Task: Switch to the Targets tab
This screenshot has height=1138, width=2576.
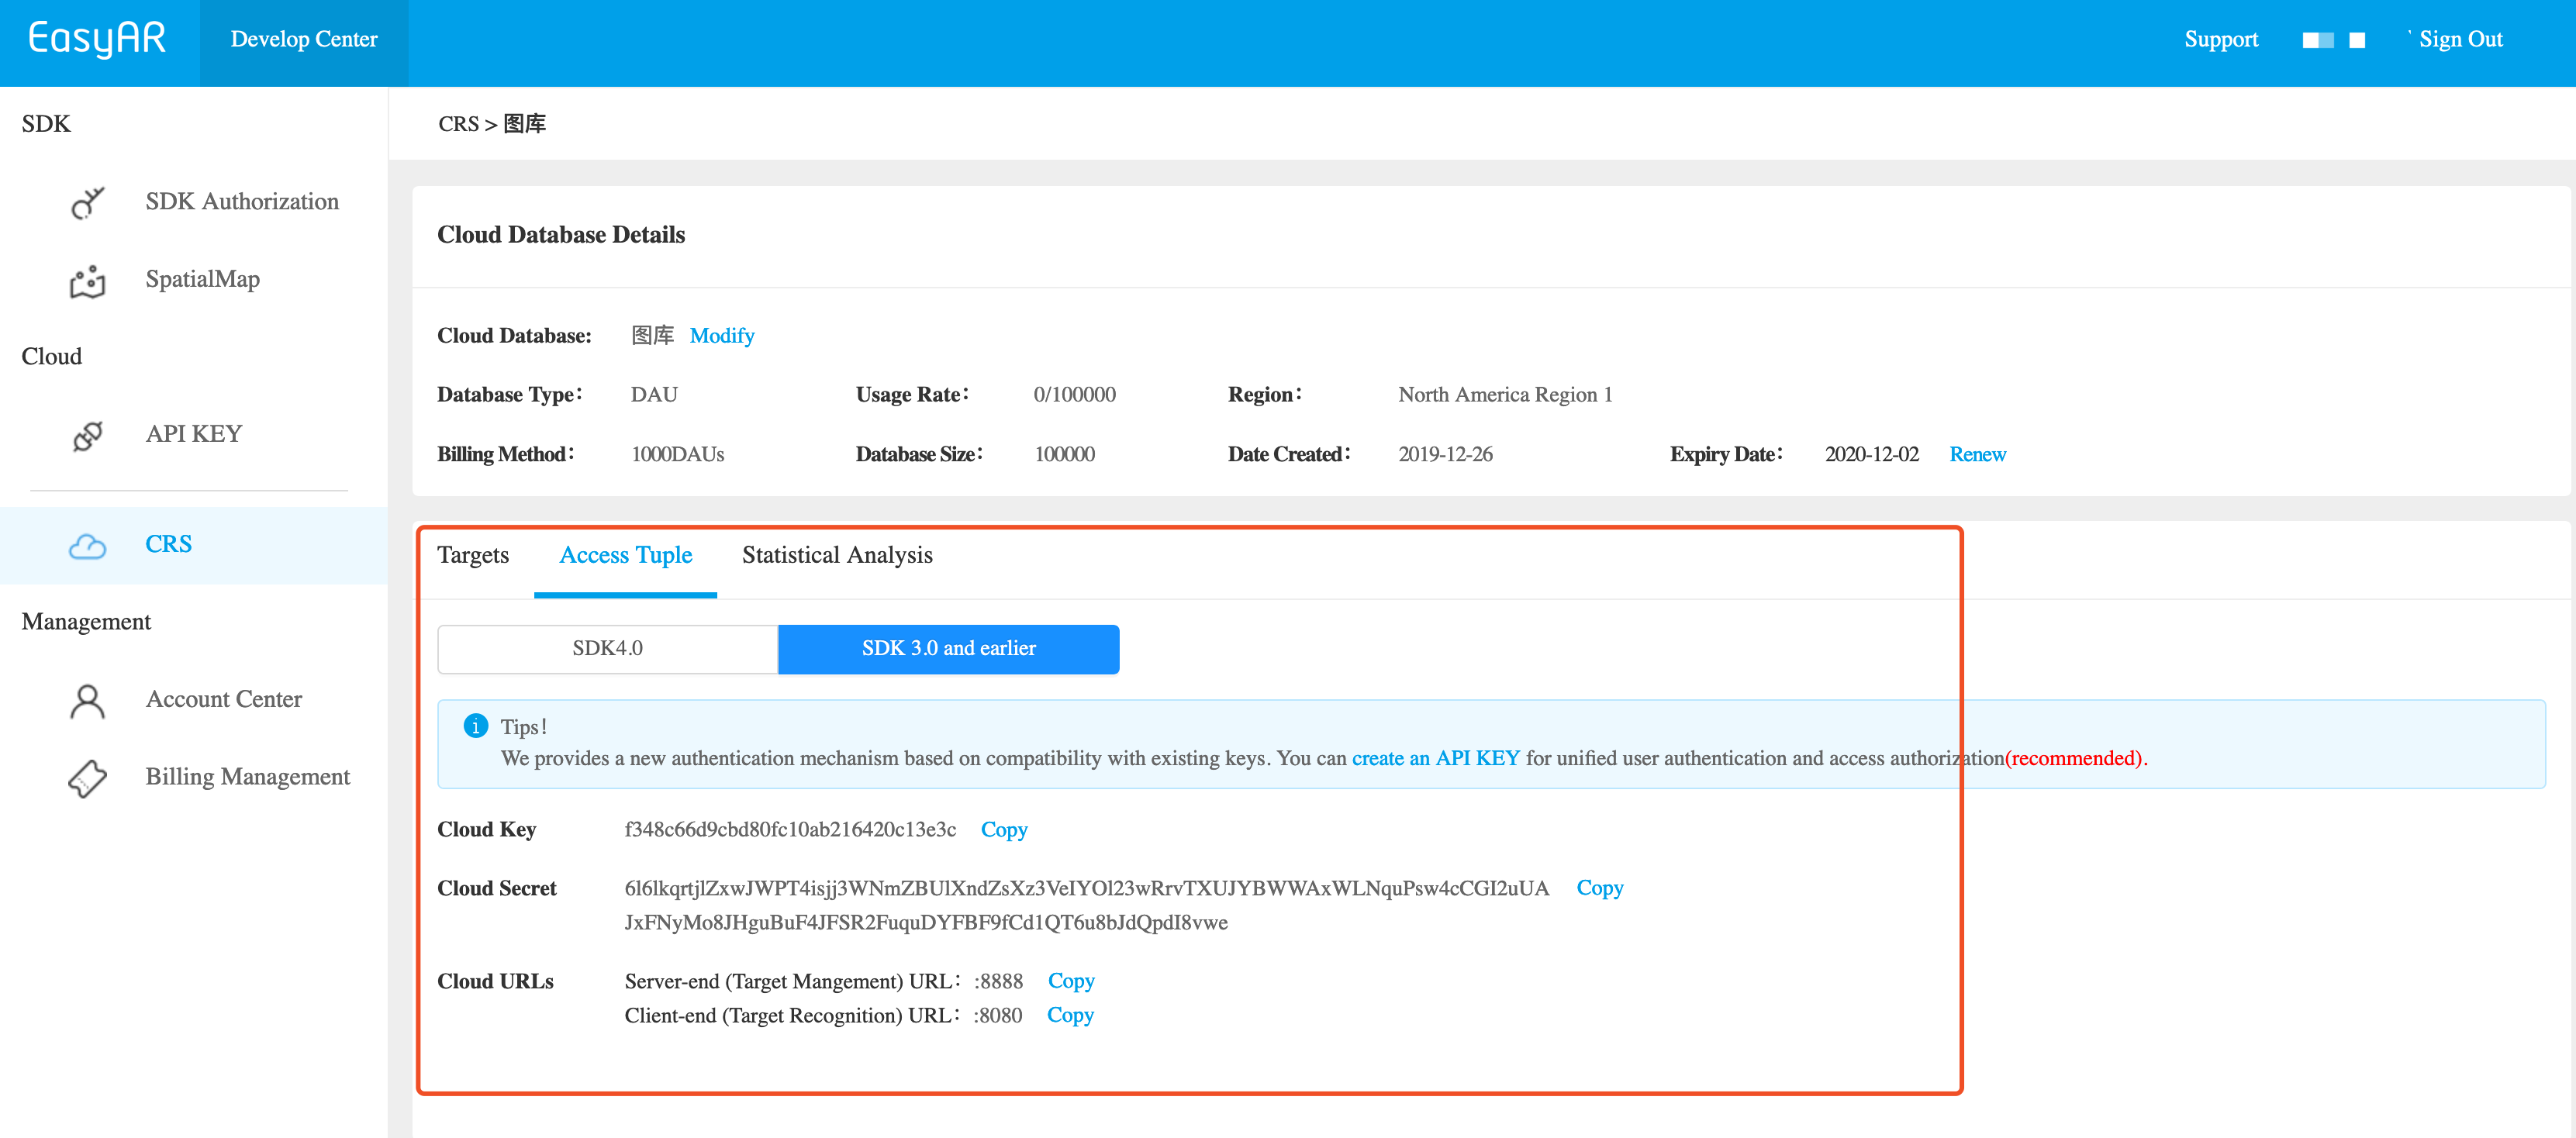Action: tap(473, 555)
